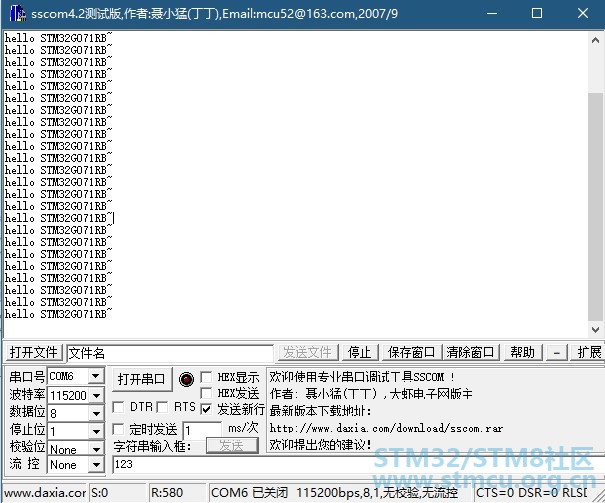Click the 字符串输入框 label

[x=152, y=446]
